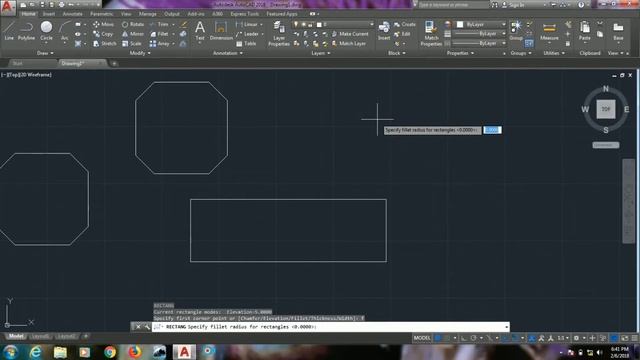
Task: Click the Group tool
Action: click(x=516, y=31)
